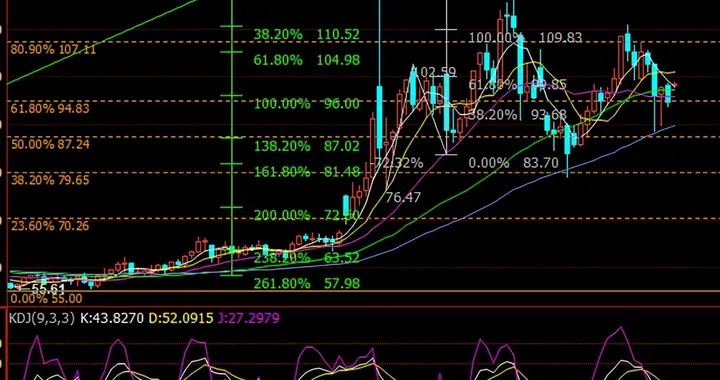Select the orange "38.20% 79.65" level label
This screenshot has height=380, width=720.
(50, 180)
